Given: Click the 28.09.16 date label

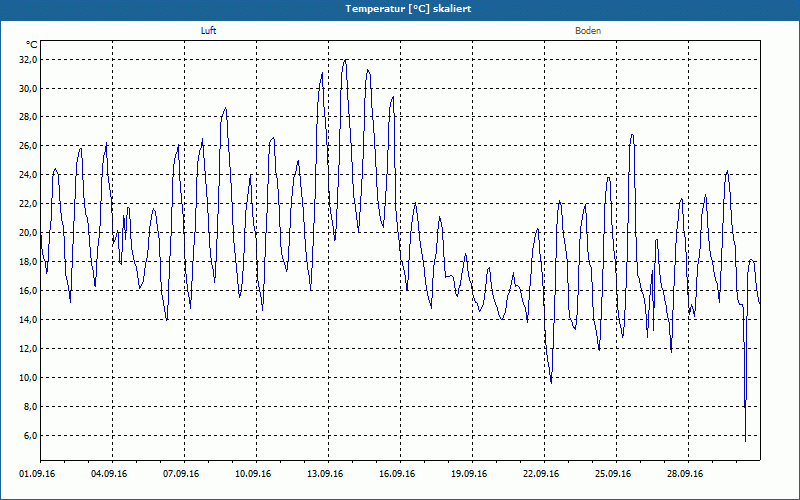Looking at the screenshot, I should click(x=685, y=474).
